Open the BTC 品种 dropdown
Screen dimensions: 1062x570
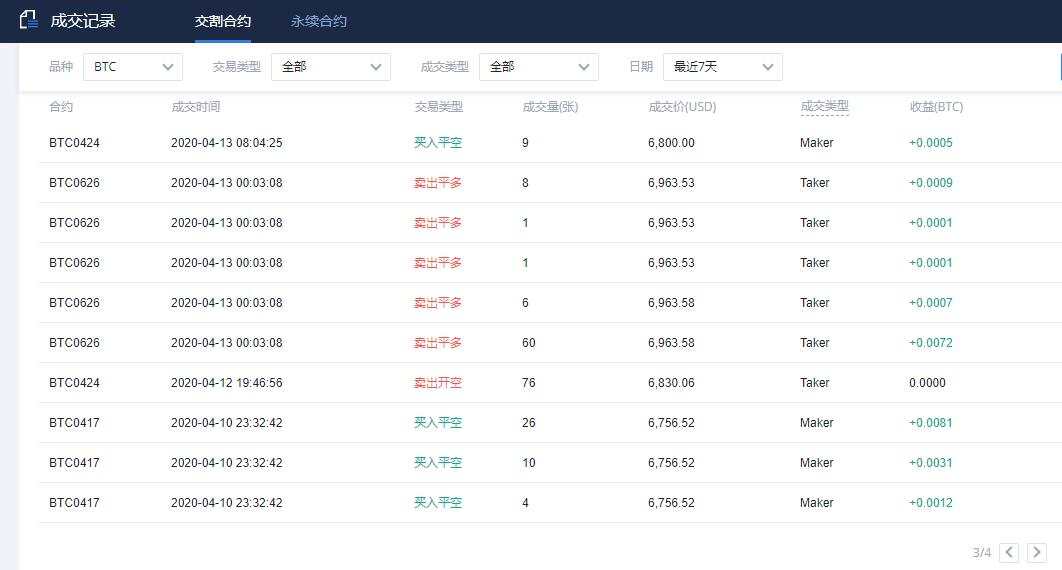point(133,67)
